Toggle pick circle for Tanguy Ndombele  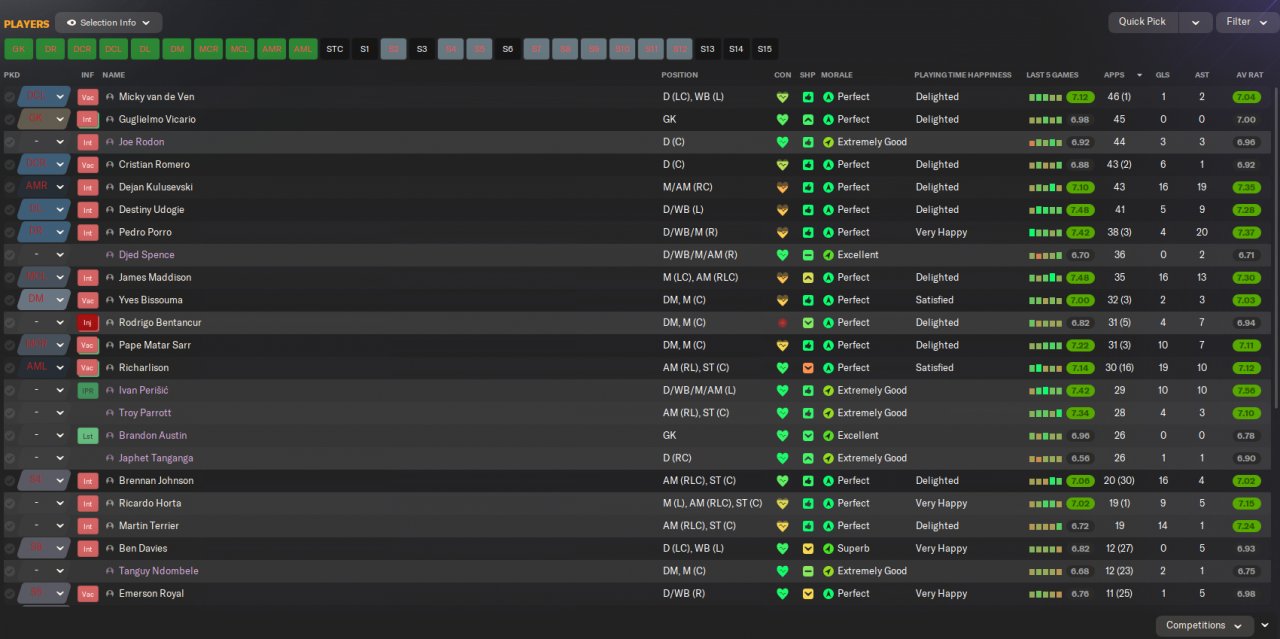pos(10,572)
